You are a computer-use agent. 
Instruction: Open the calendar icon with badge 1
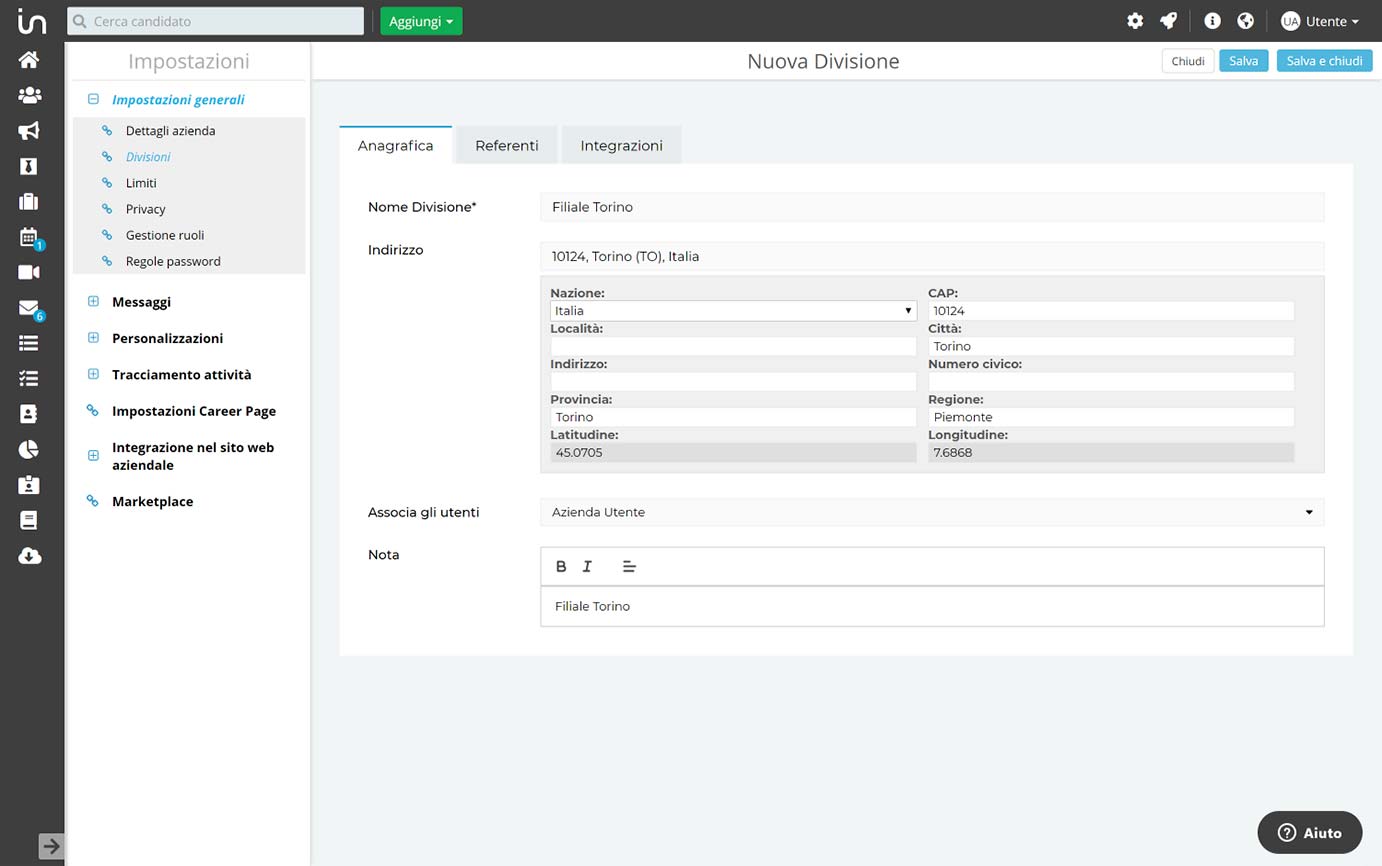pyautogui.click(x=29, y=237)
